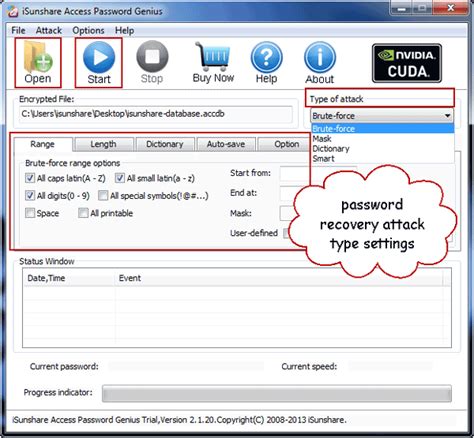The width and height of the screenshot is (474, 438).
Task: Choose Dictionary attack type in list
Action: coord(383,148)
